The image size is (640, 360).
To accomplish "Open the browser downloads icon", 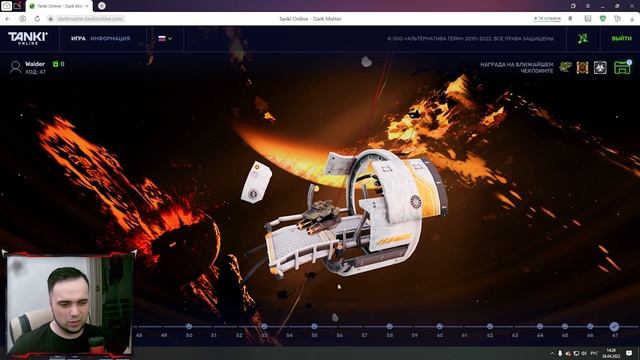I will tap(632, 19).
